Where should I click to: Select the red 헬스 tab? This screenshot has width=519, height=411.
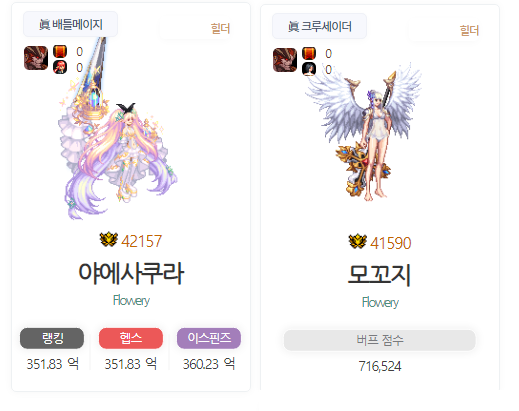click(131, 338)
